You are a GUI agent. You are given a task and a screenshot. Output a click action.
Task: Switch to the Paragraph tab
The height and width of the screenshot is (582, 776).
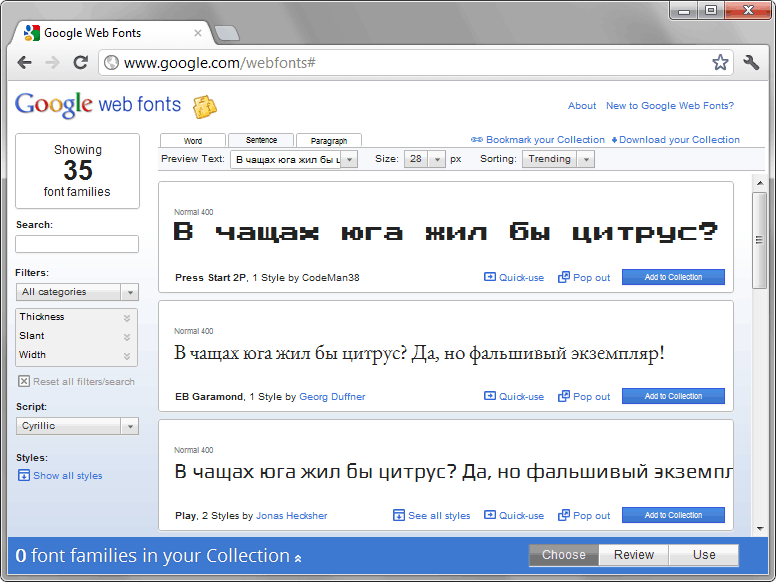pyautogui.click(x=329, y=141)
